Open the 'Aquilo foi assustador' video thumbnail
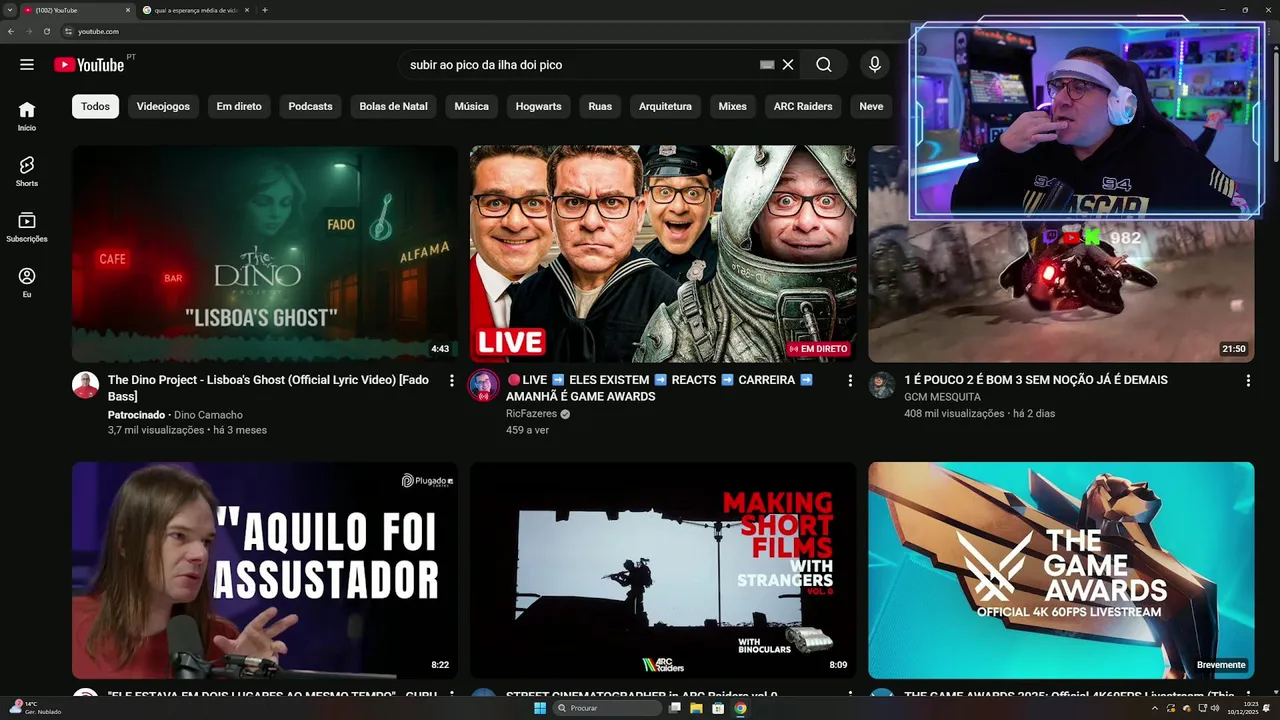This screenshot has width=1280, height=720. 265,570
